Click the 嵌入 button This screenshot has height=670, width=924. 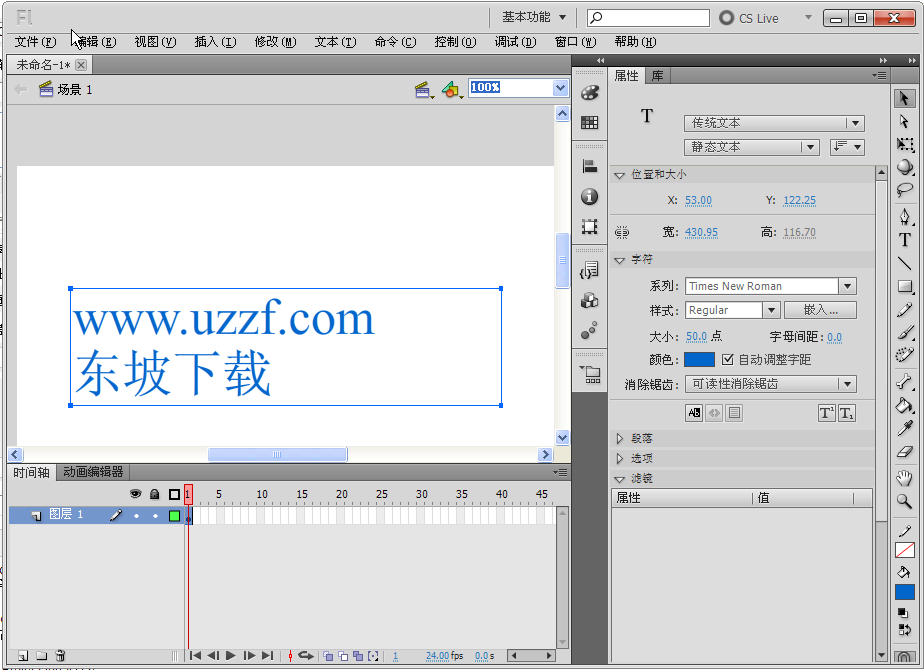[821, 310]
